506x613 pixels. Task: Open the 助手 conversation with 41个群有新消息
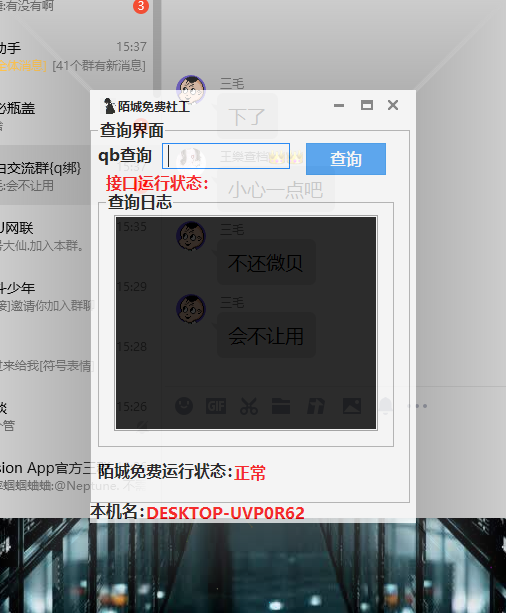click(74, 55)
